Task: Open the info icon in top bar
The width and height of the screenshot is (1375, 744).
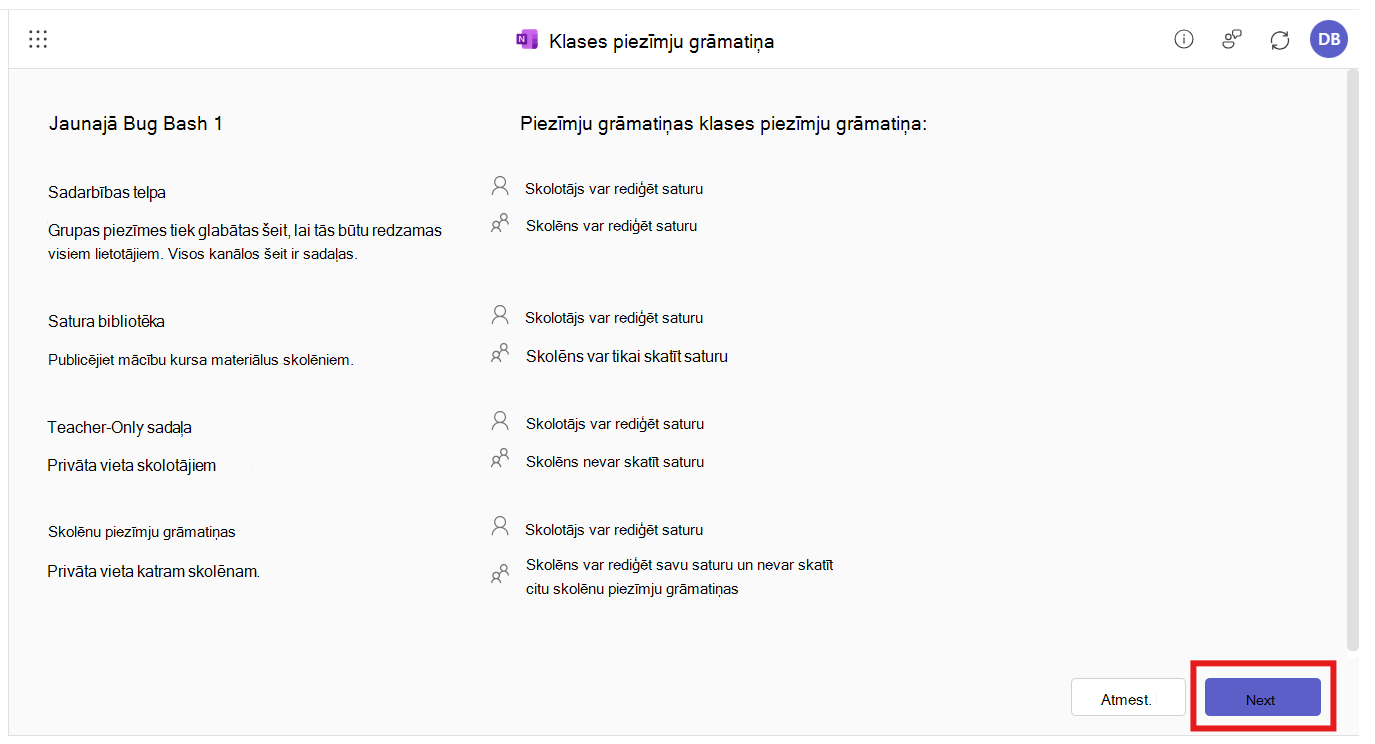Action: (1184, 40)
